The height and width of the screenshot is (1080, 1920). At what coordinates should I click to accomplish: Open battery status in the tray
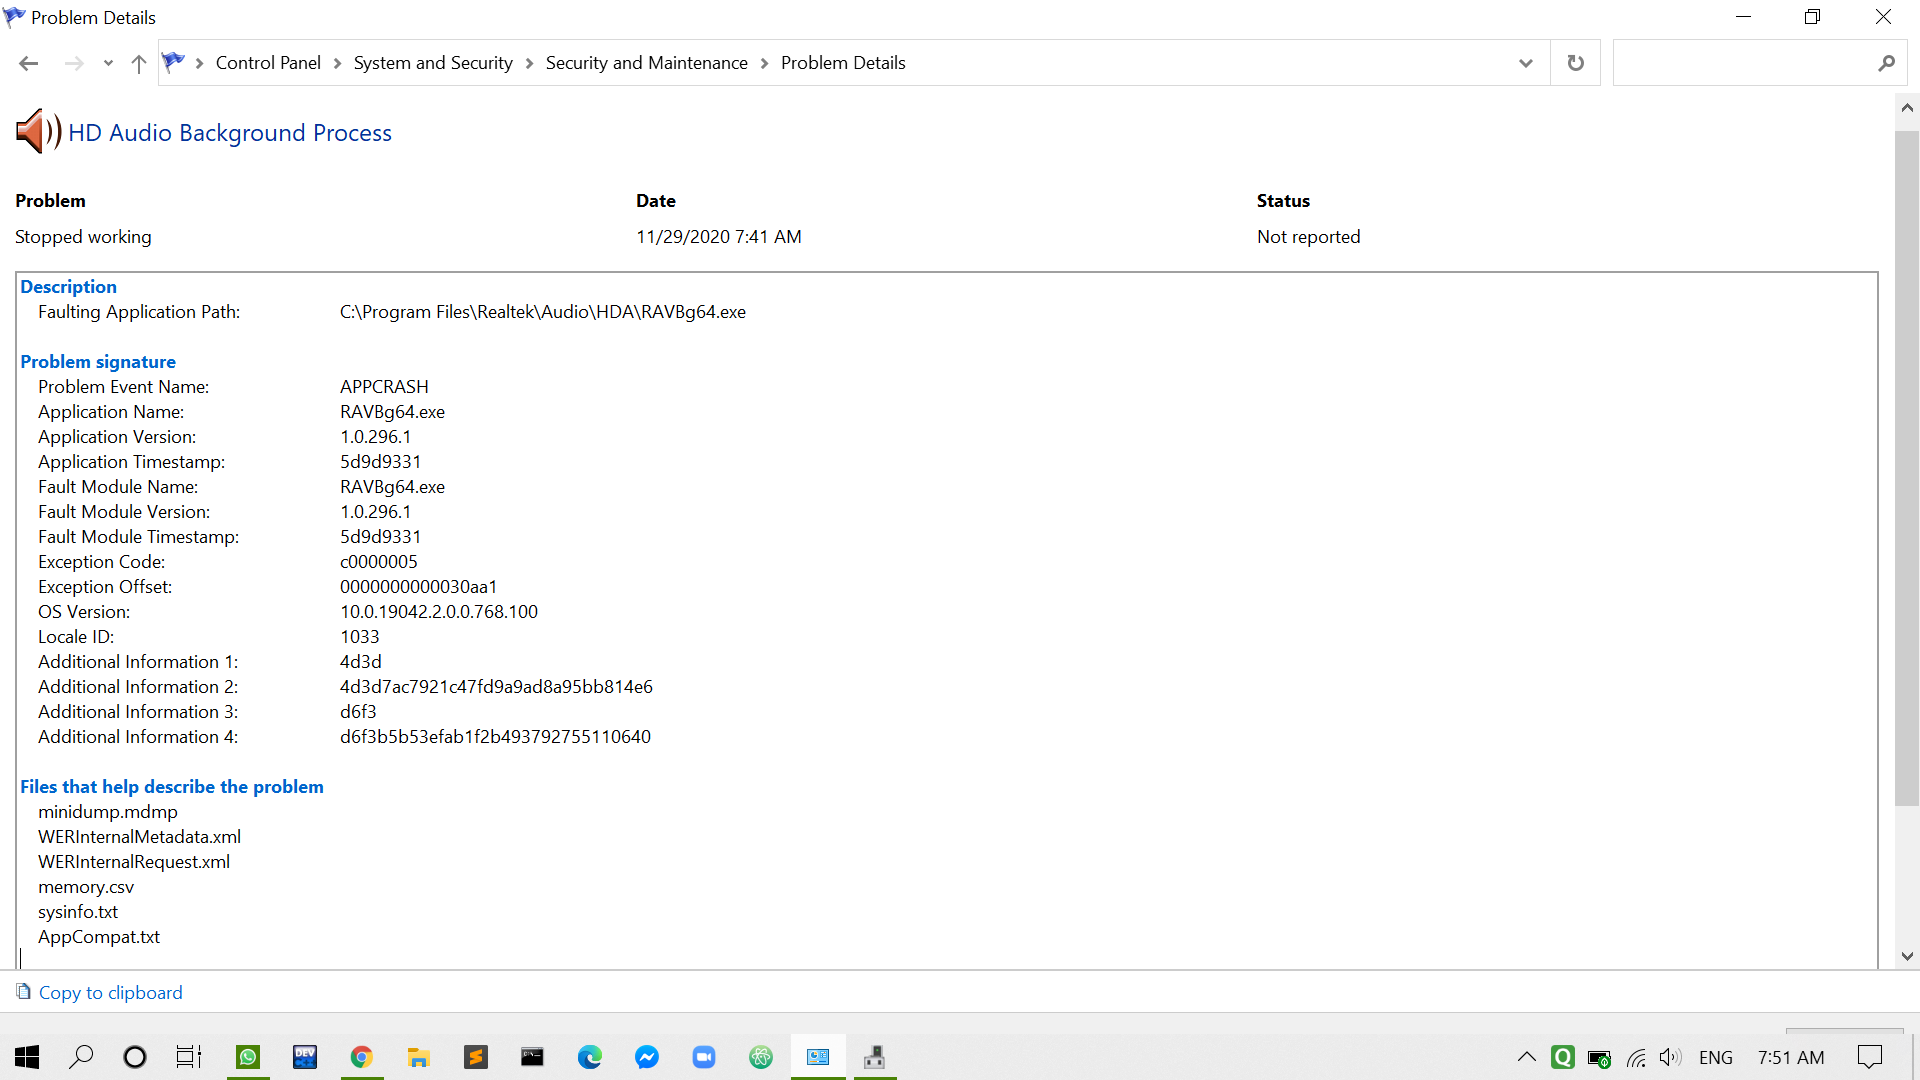coord(1599,1058)
